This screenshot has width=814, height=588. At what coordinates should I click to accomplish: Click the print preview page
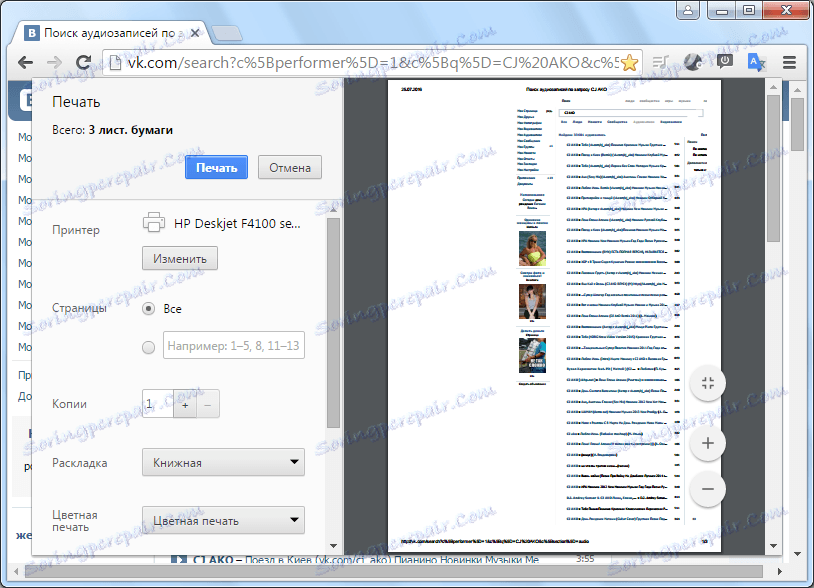pos(554,316)
